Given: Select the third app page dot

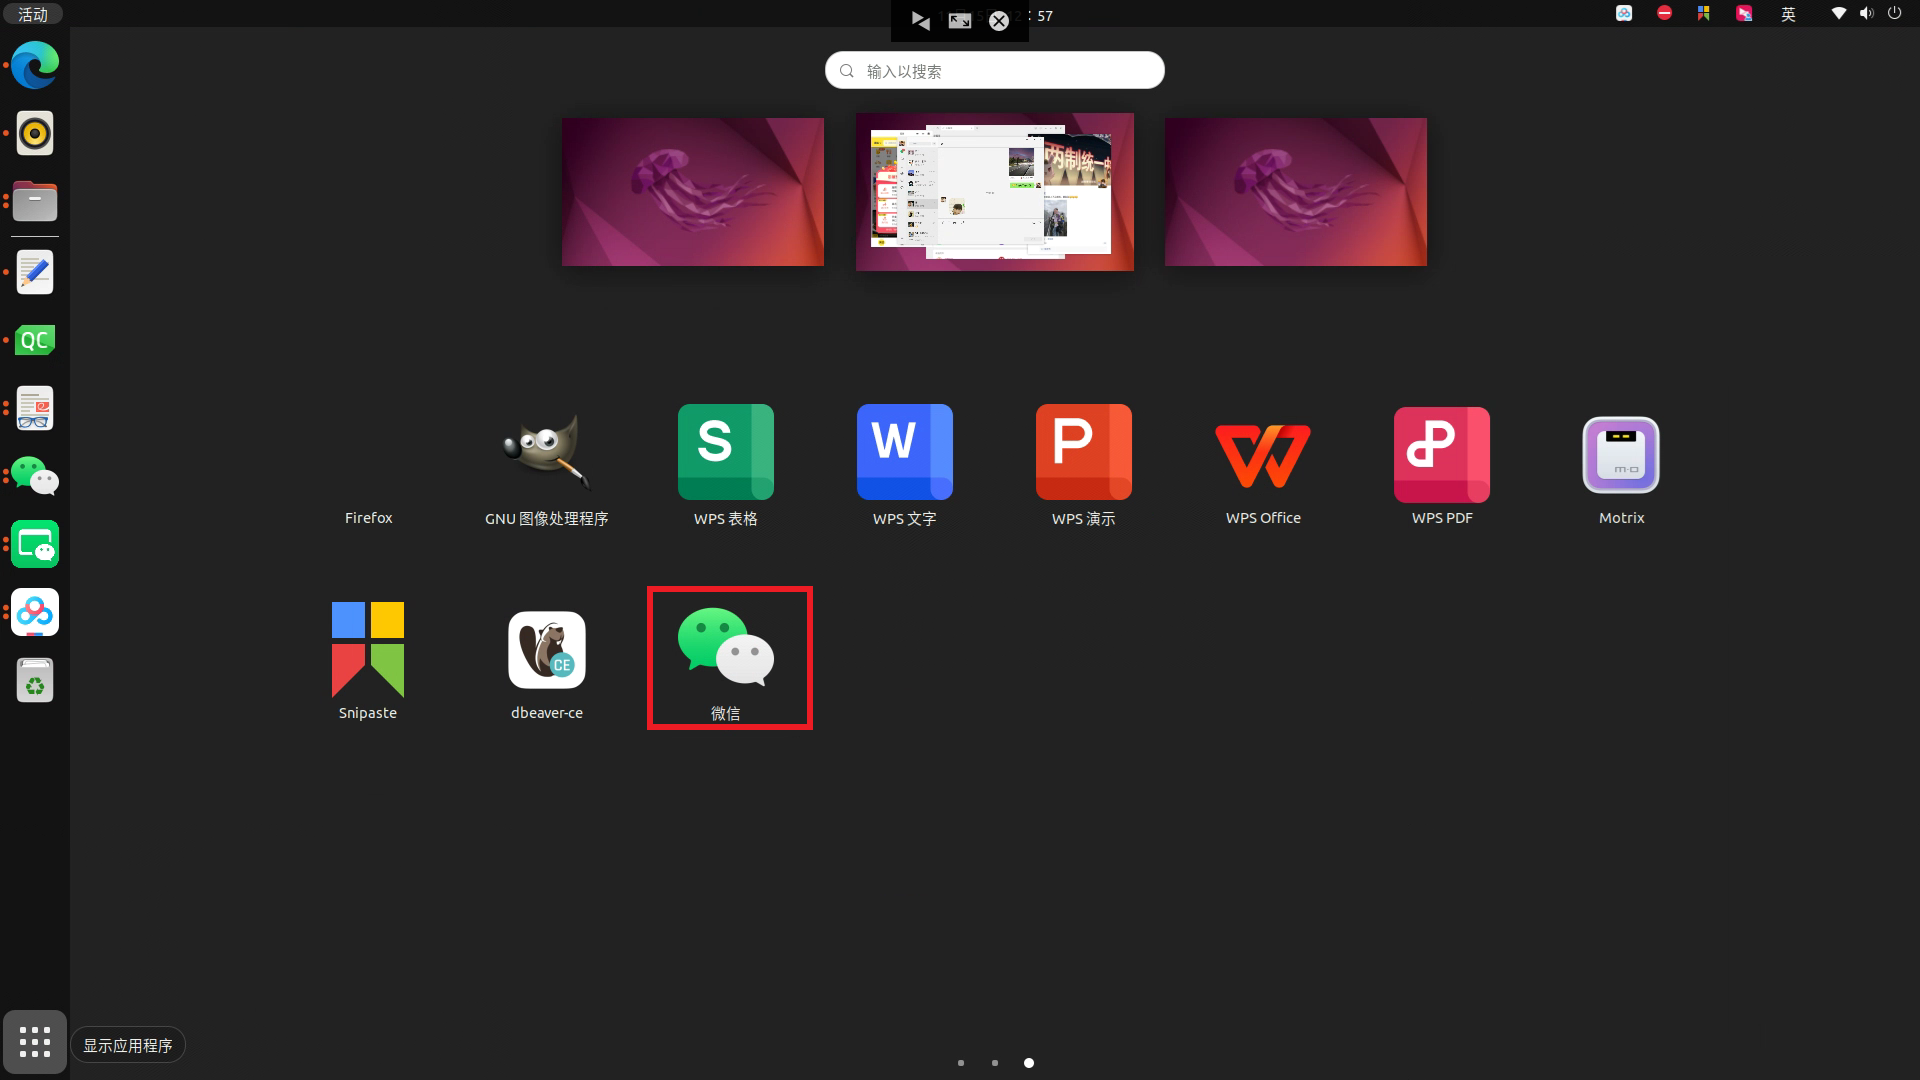Looking at the screenshot, I should click(1029, 1063).
